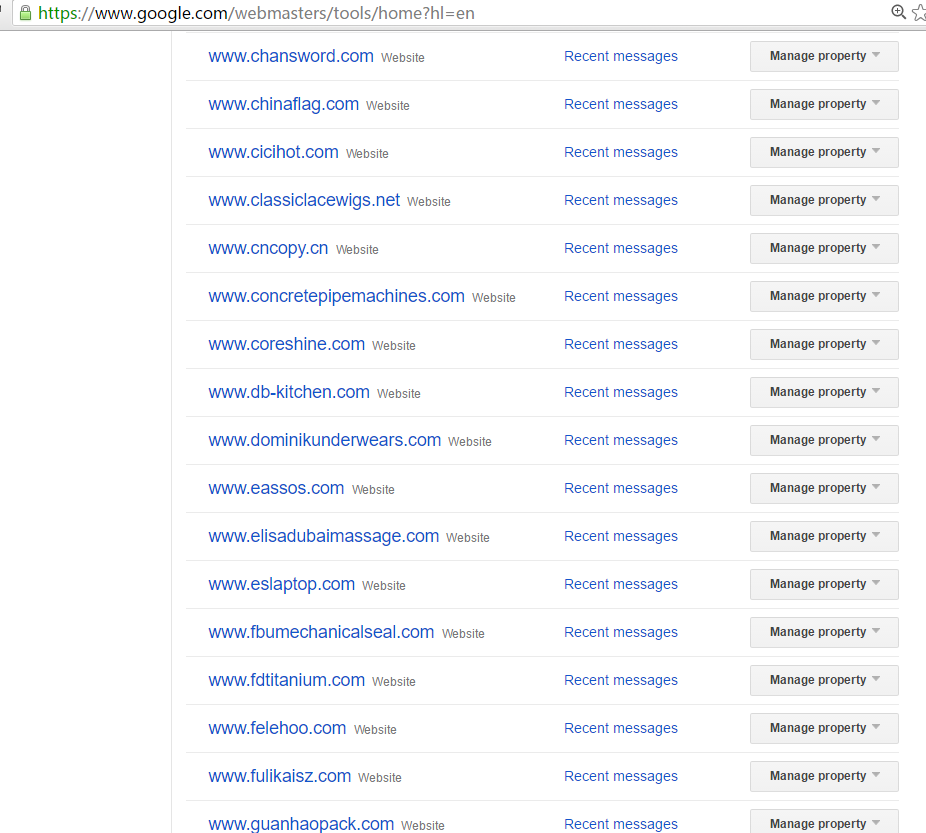Image resolution: width=926 pixels, height=833 pixels.
Task: View Recent messages for www.chansword.com
Action: pos(621,56)
